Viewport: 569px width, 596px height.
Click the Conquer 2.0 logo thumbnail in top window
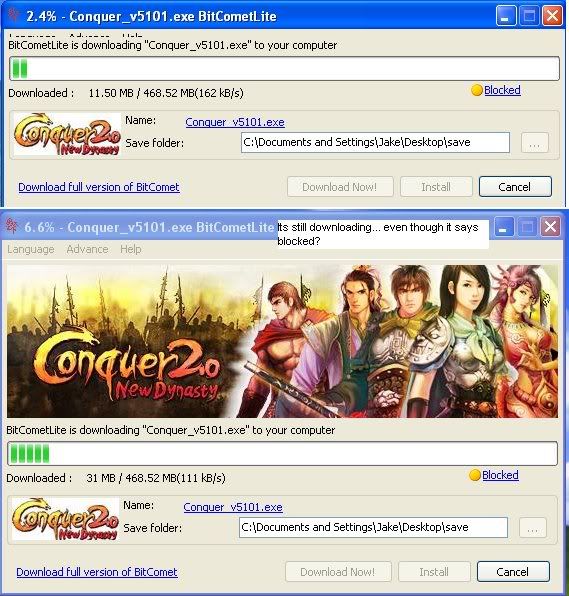coord(67,134)
